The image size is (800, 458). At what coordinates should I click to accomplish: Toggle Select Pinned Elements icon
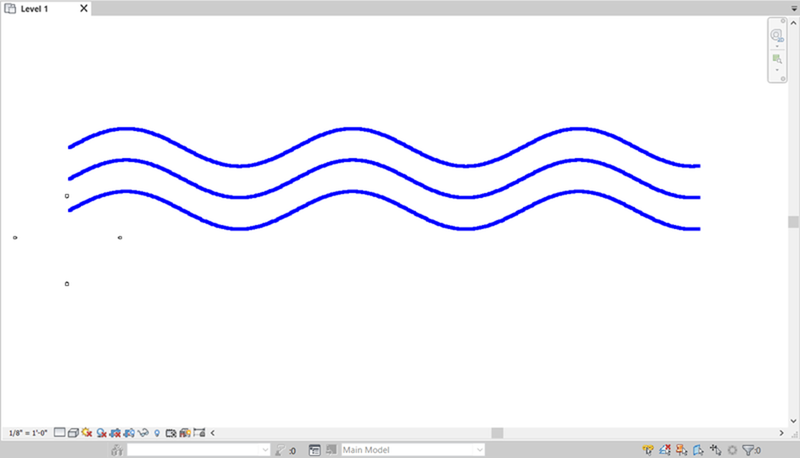coord(682,450)
